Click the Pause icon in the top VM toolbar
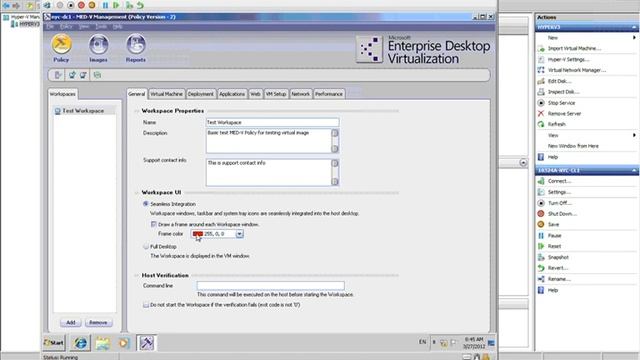 point(105,5)
